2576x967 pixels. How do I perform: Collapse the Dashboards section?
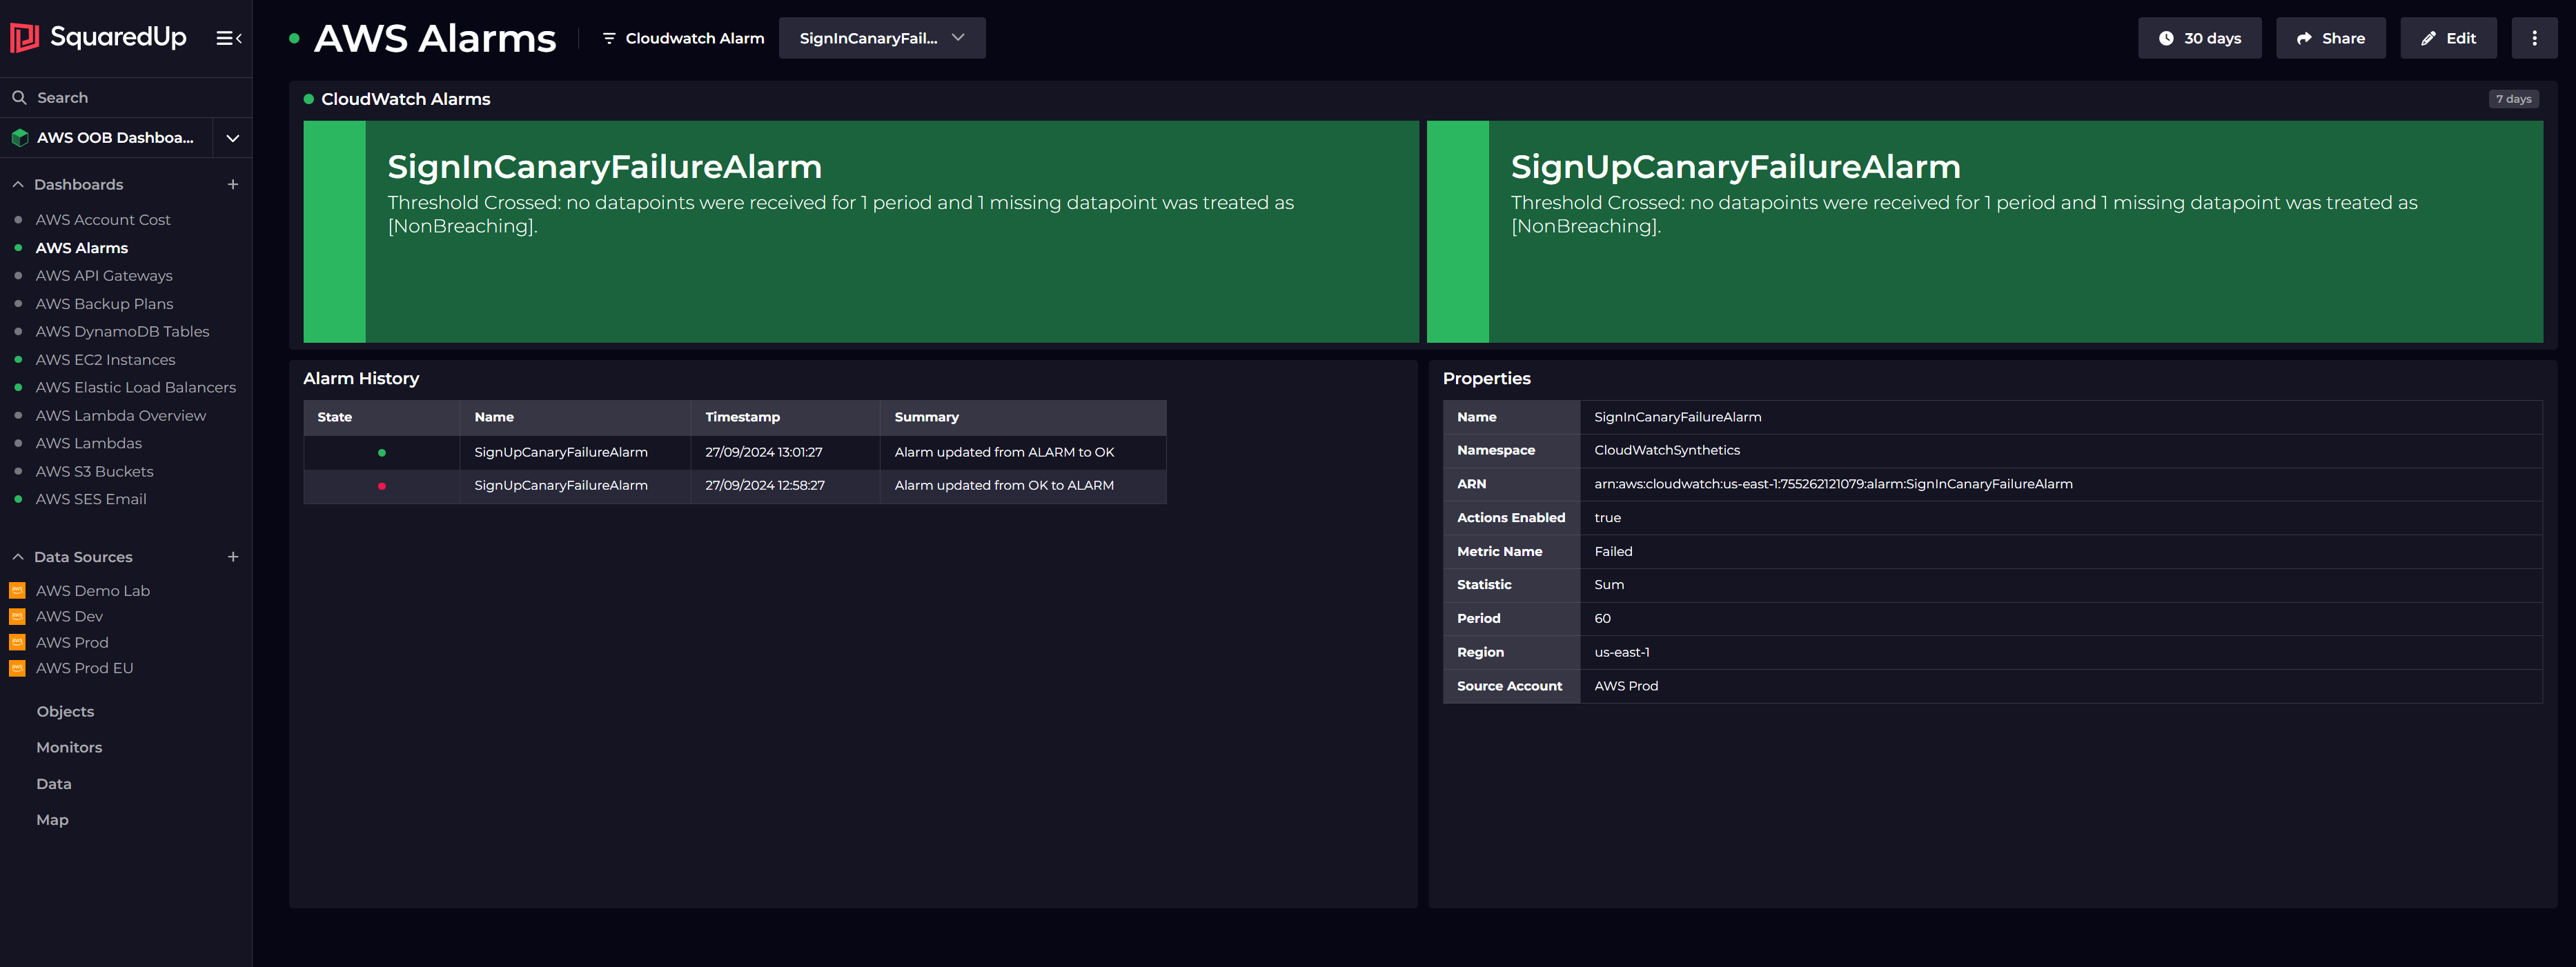18,184
